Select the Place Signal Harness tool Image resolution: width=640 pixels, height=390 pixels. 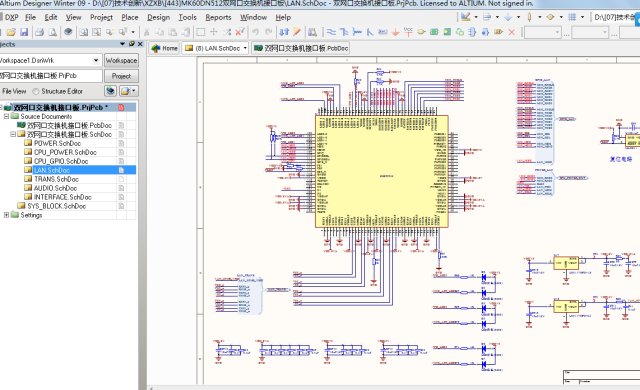coord(357,32)
